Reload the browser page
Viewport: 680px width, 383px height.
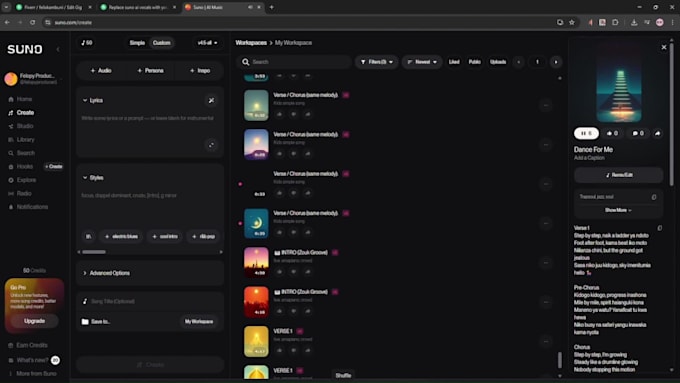[x=33, y=22]
